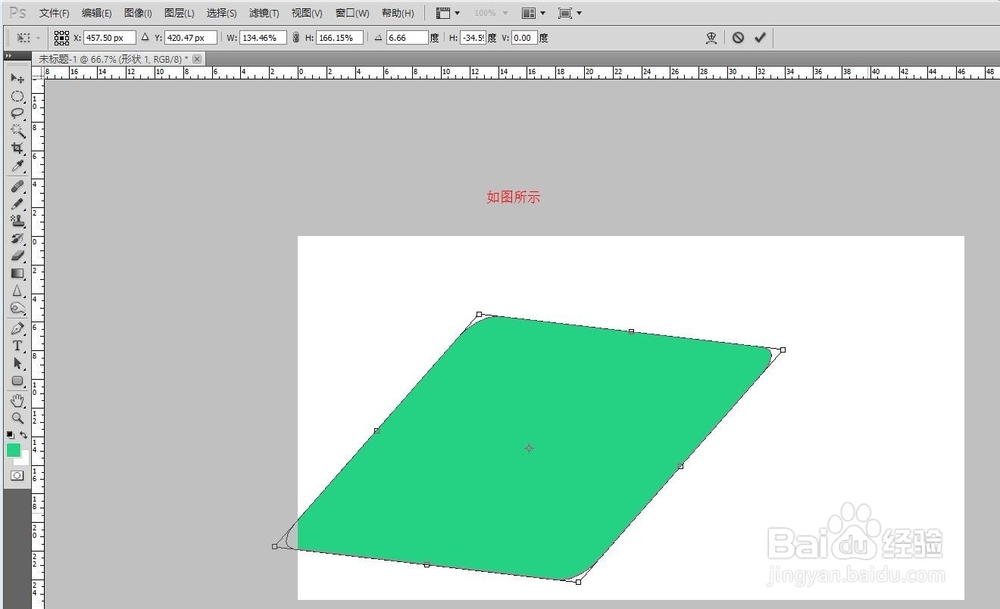Select the Brush tool
This screenshot has width=1000, height=609.
(x=17, y=203)
